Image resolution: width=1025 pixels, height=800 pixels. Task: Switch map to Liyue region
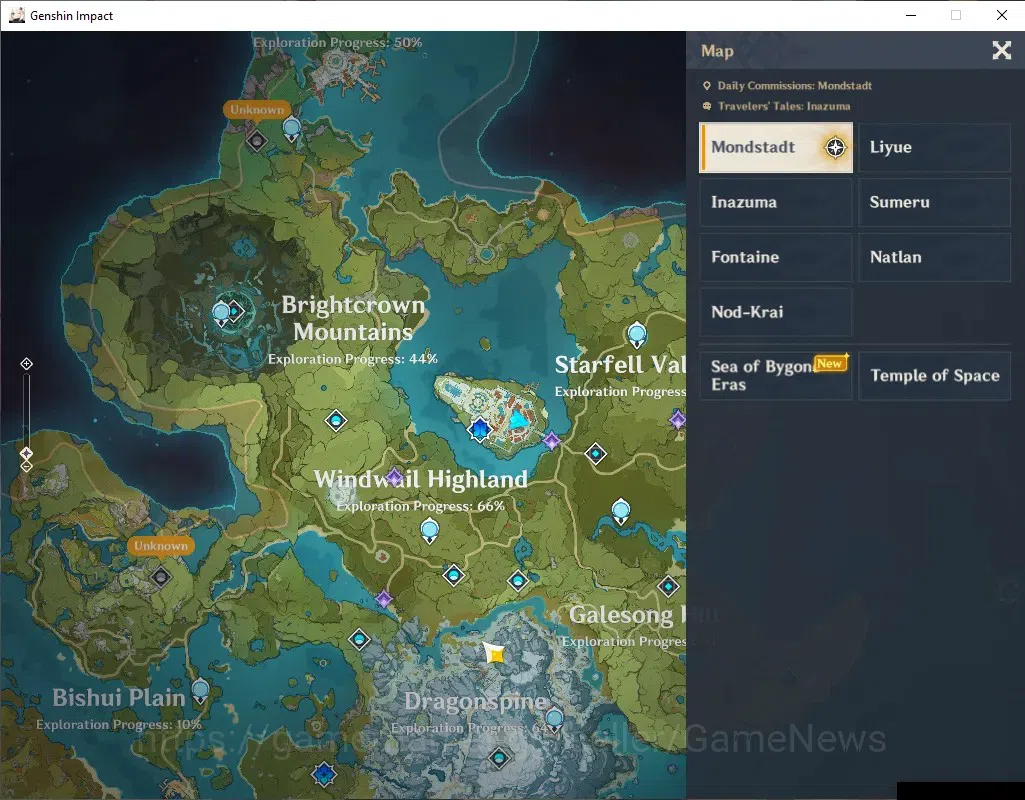pos(934,148)
